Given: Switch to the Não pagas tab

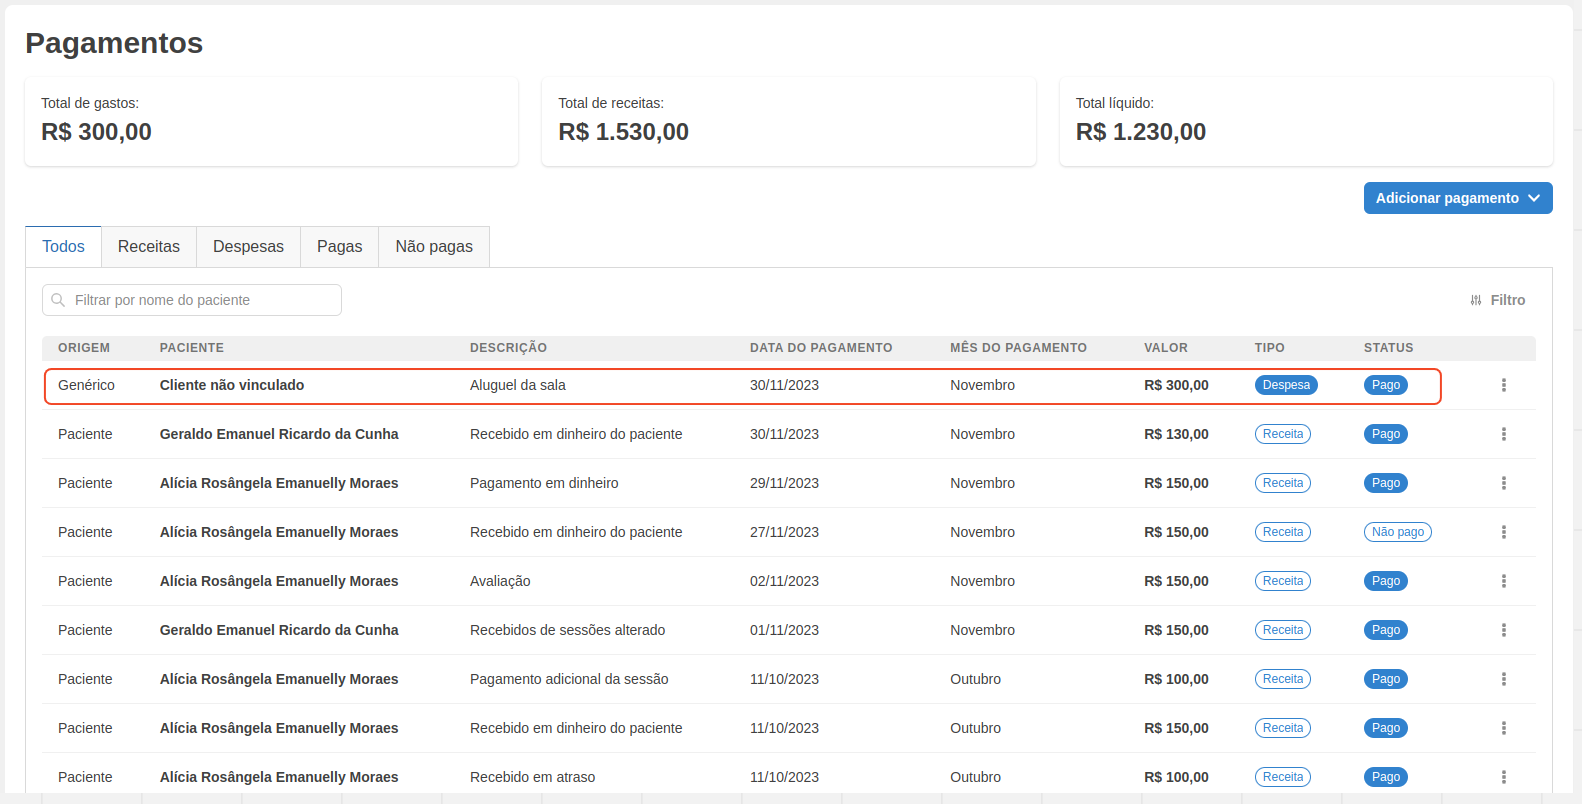Looking at the screenshot, I should coord(434,246).
